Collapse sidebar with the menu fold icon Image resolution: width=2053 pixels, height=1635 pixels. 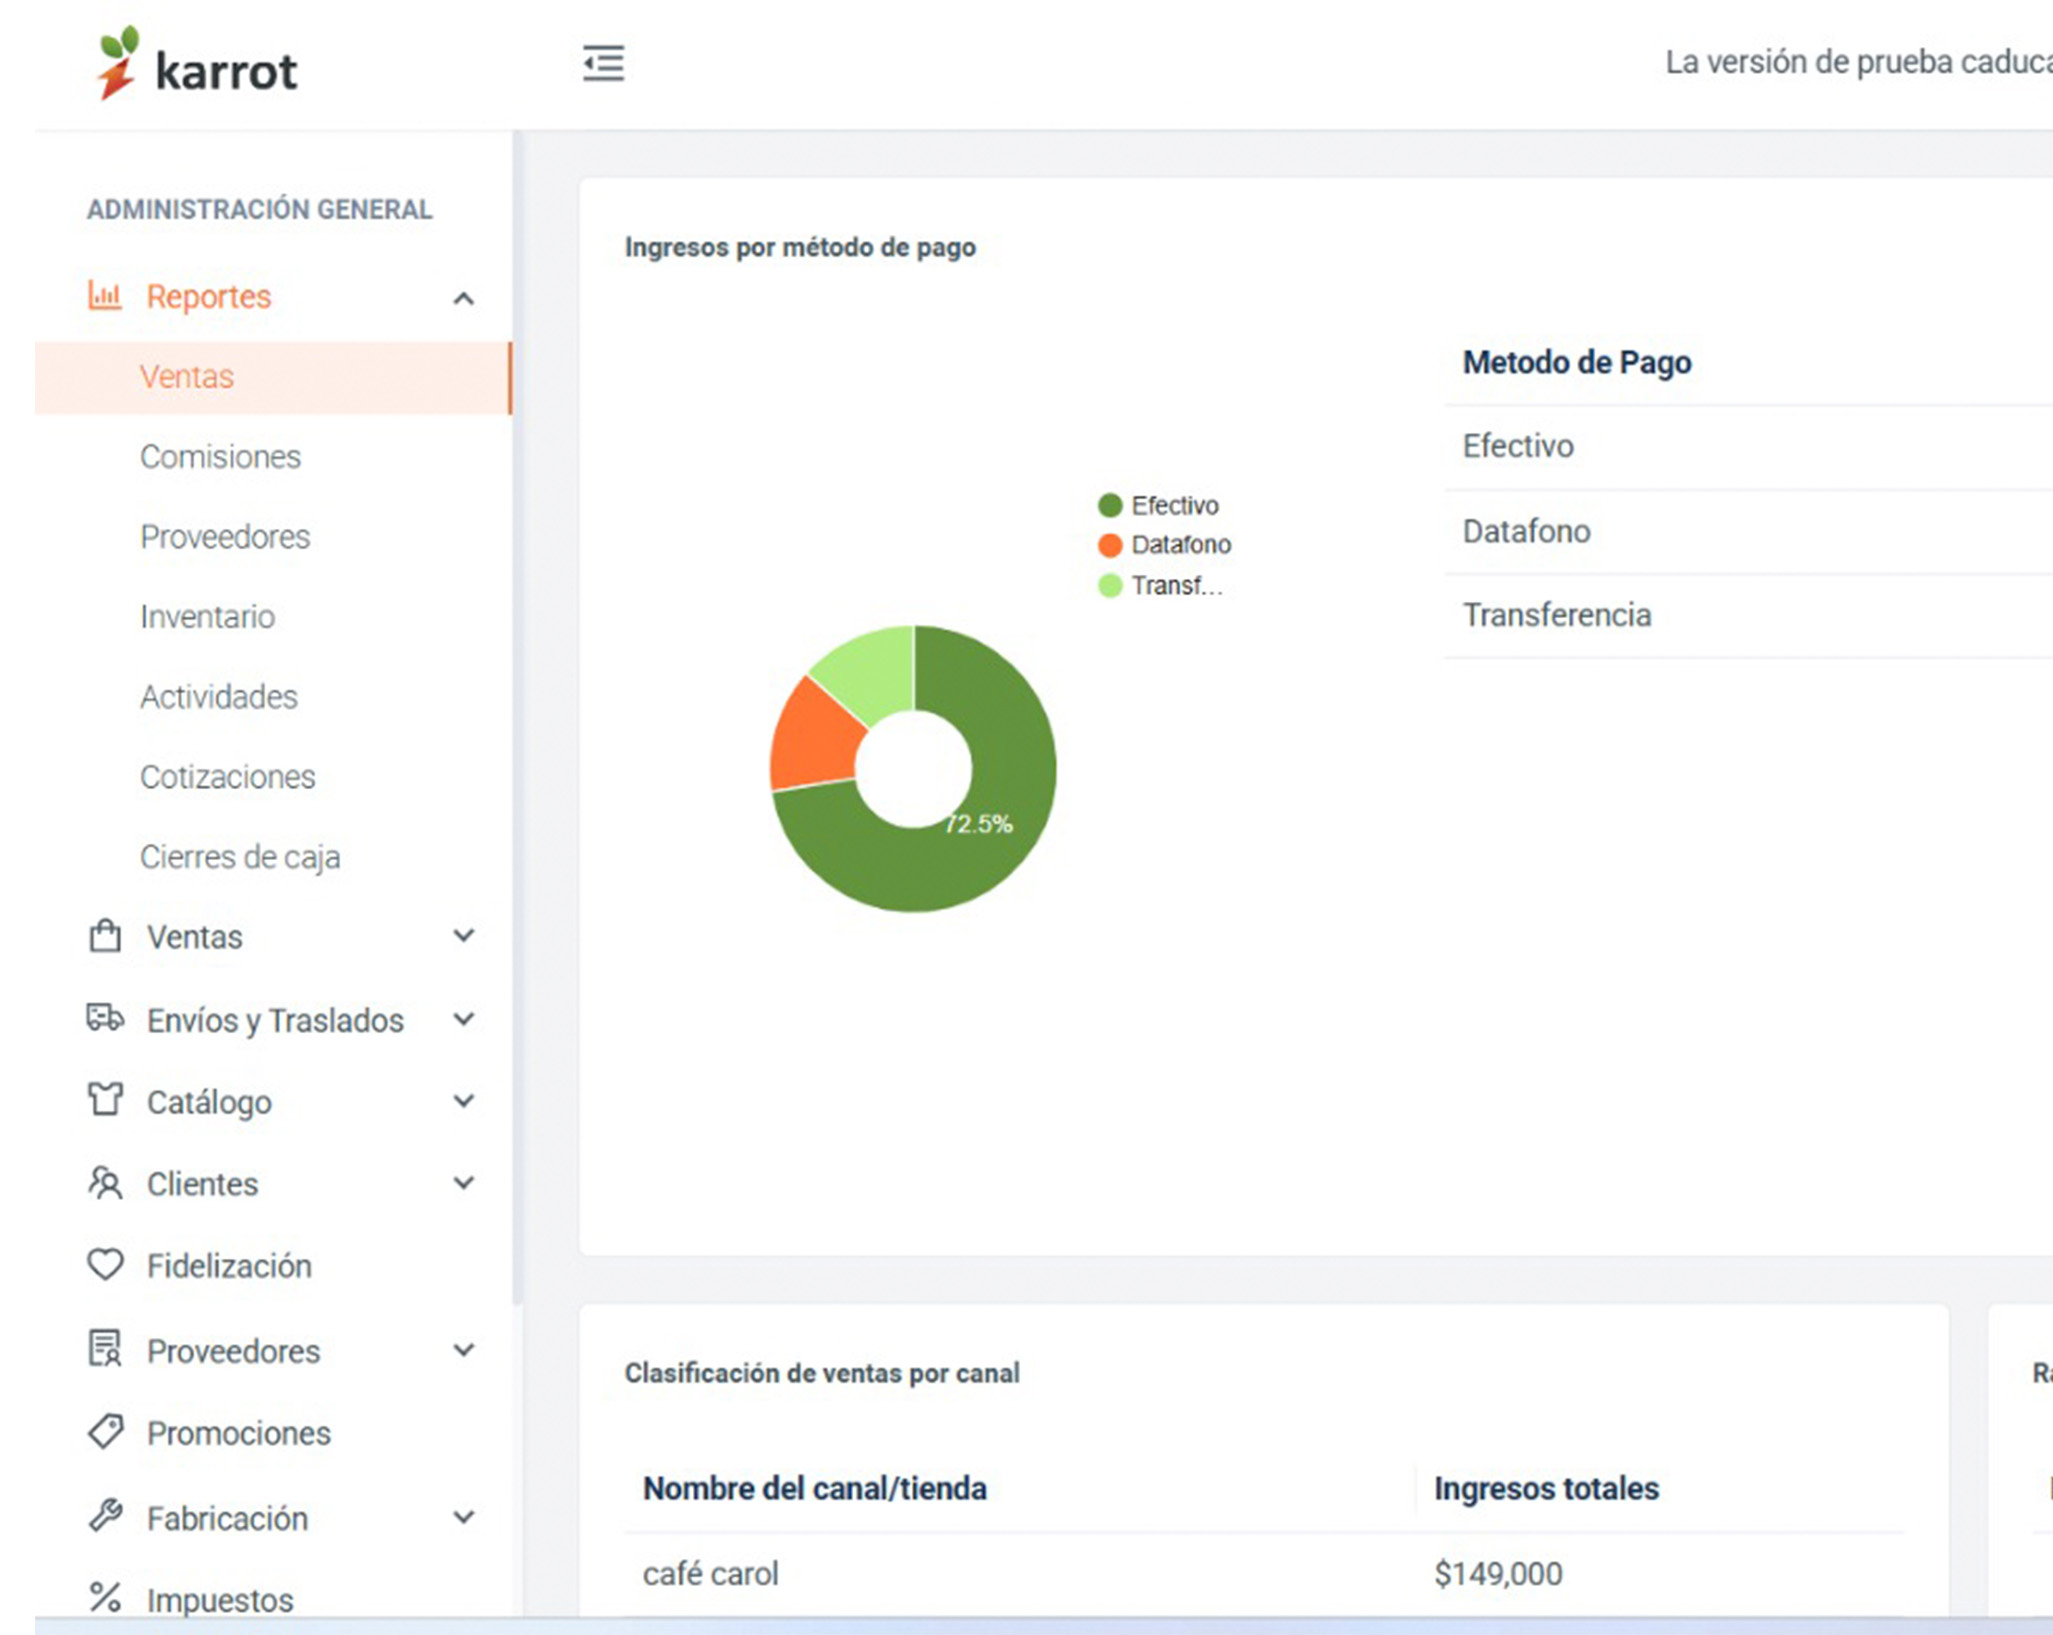pyautogui.click(x=604, y=63)
